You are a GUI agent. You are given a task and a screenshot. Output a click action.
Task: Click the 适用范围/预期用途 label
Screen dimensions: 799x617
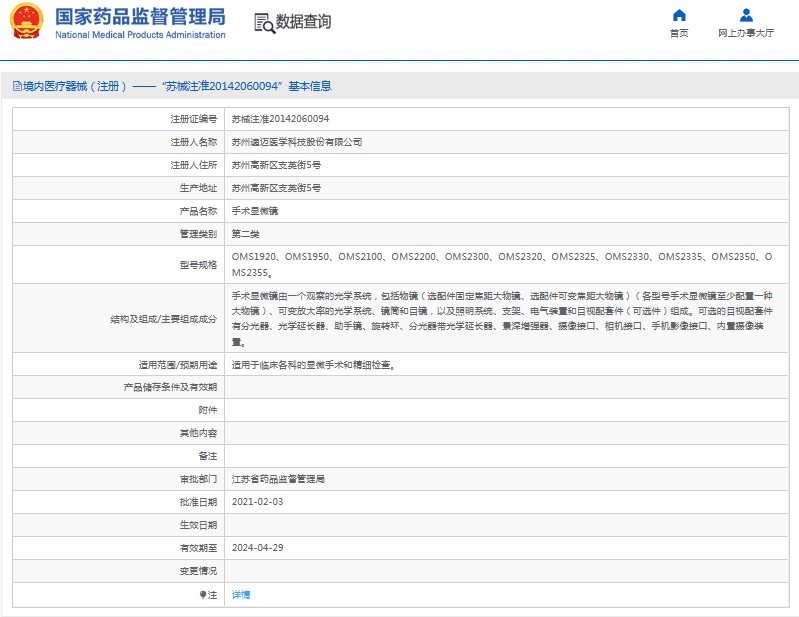tap(178, 365)
